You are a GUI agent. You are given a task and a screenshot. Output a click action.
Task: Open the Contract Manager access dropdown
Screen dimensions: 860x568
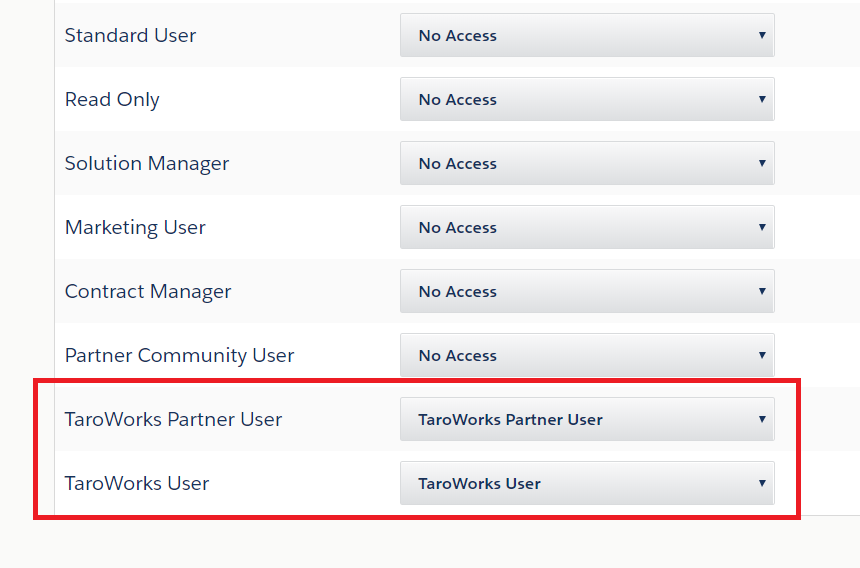[x=586, y=291]
